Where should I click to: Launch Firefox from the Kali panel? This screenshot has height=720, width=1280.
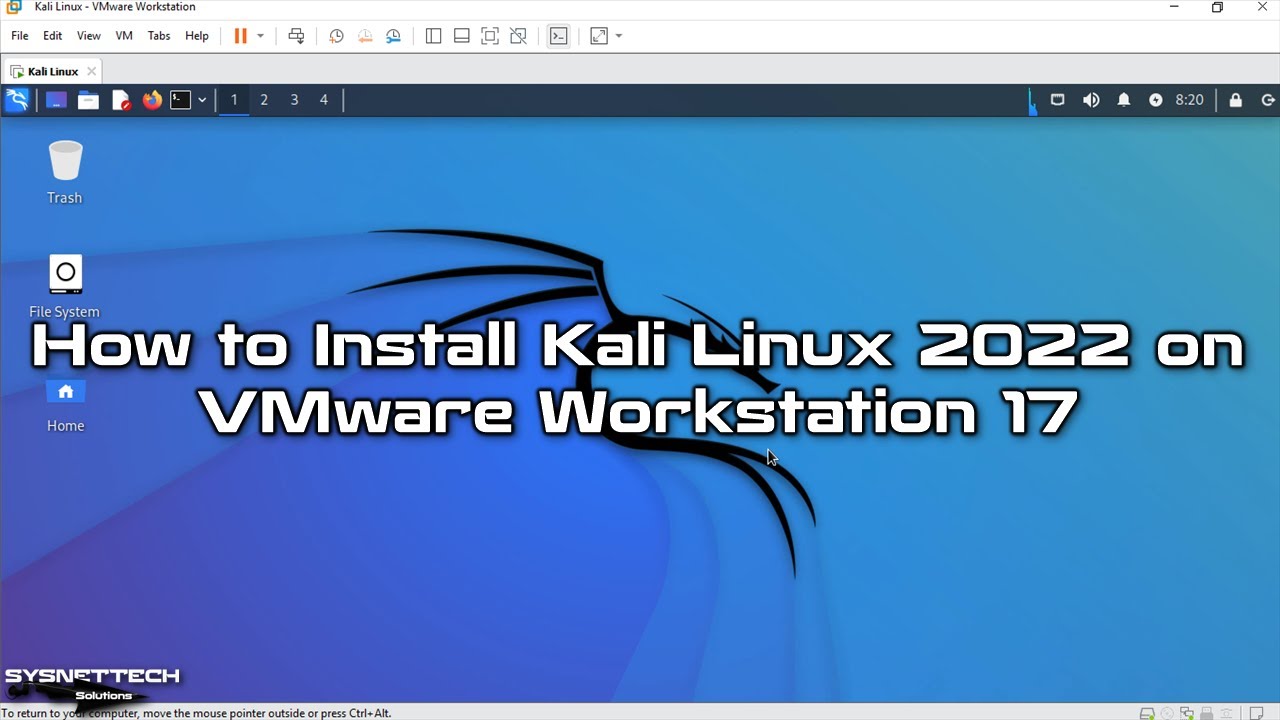(x=152, y=100)
